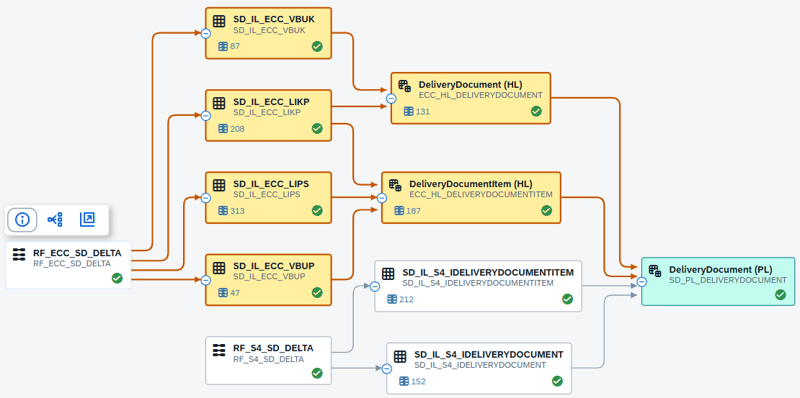Collapse inputs of SD_IL_S4_IDELIVERYDOCUMENTITEM node
The width and height of the screenshot is (800, 398).
(375, 287)
